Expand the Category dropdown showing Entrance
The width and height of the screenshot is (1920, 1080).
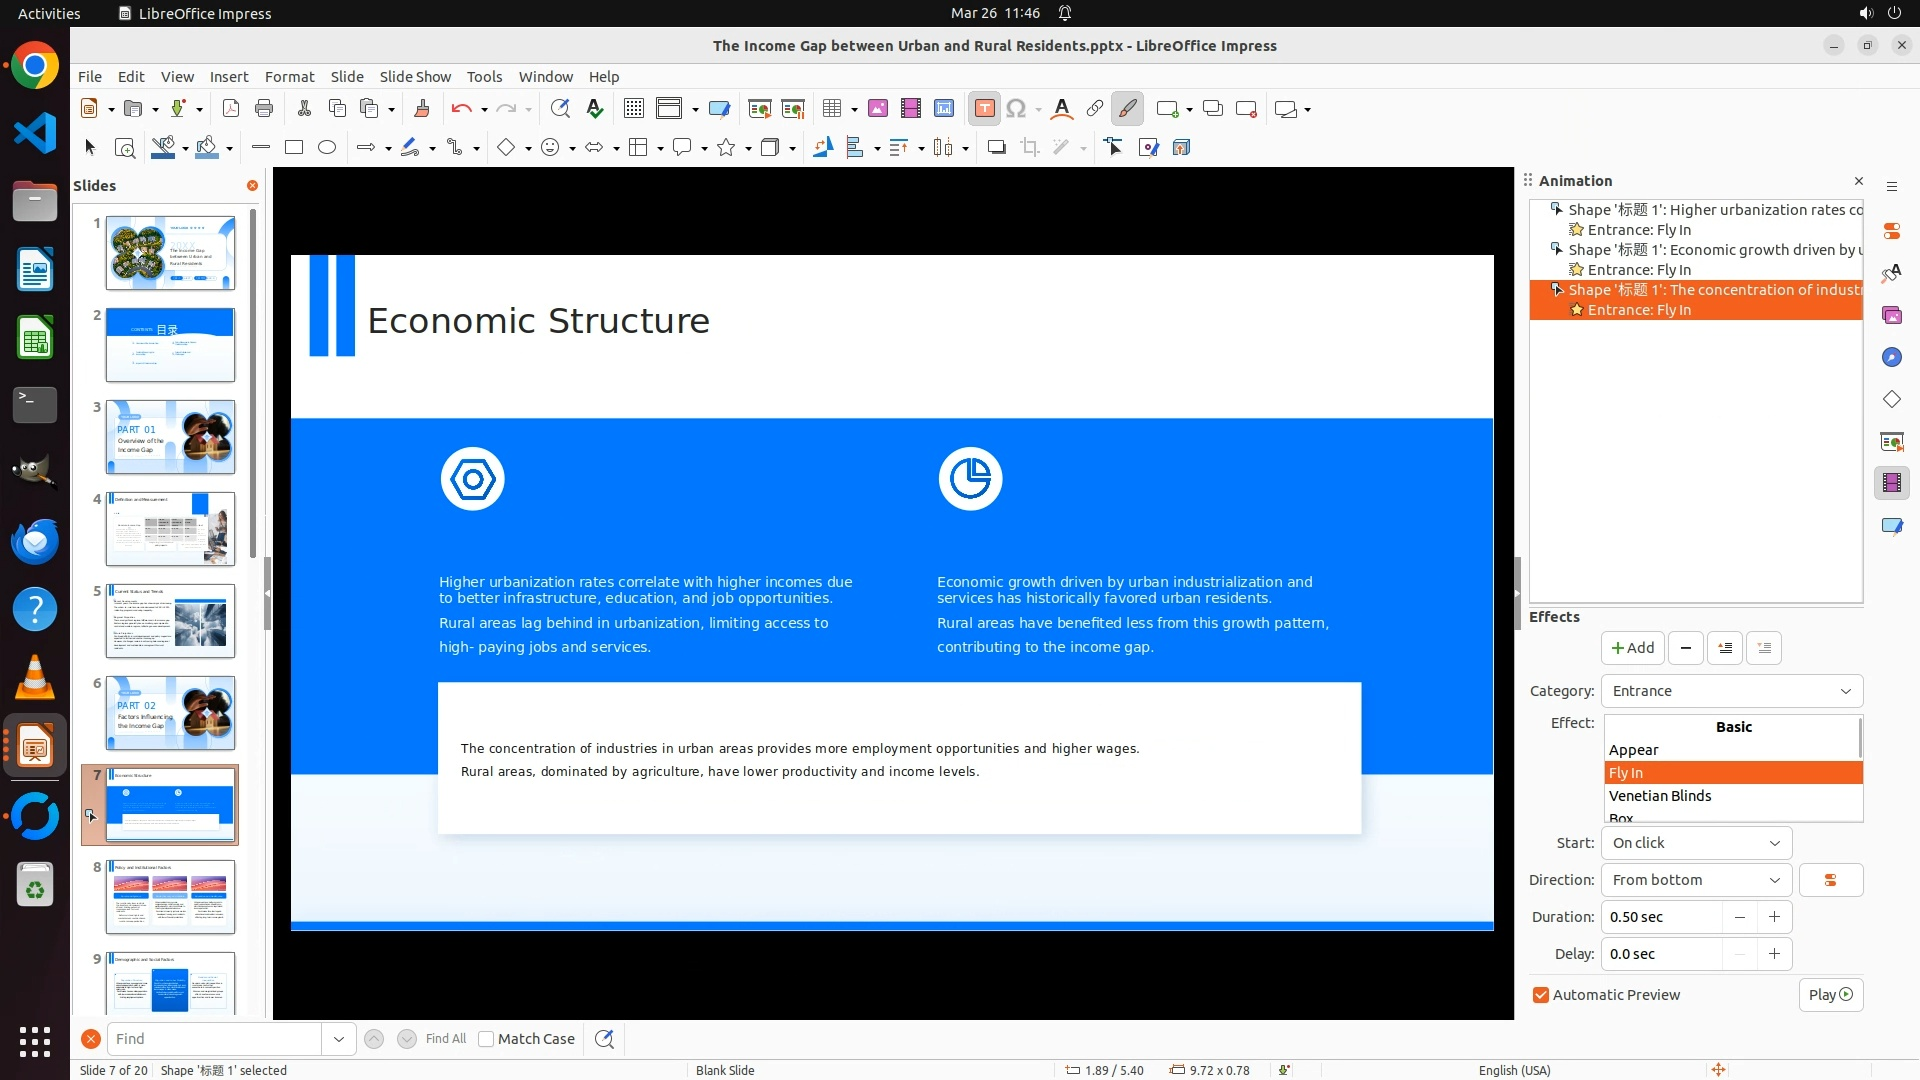(1731, 691)
